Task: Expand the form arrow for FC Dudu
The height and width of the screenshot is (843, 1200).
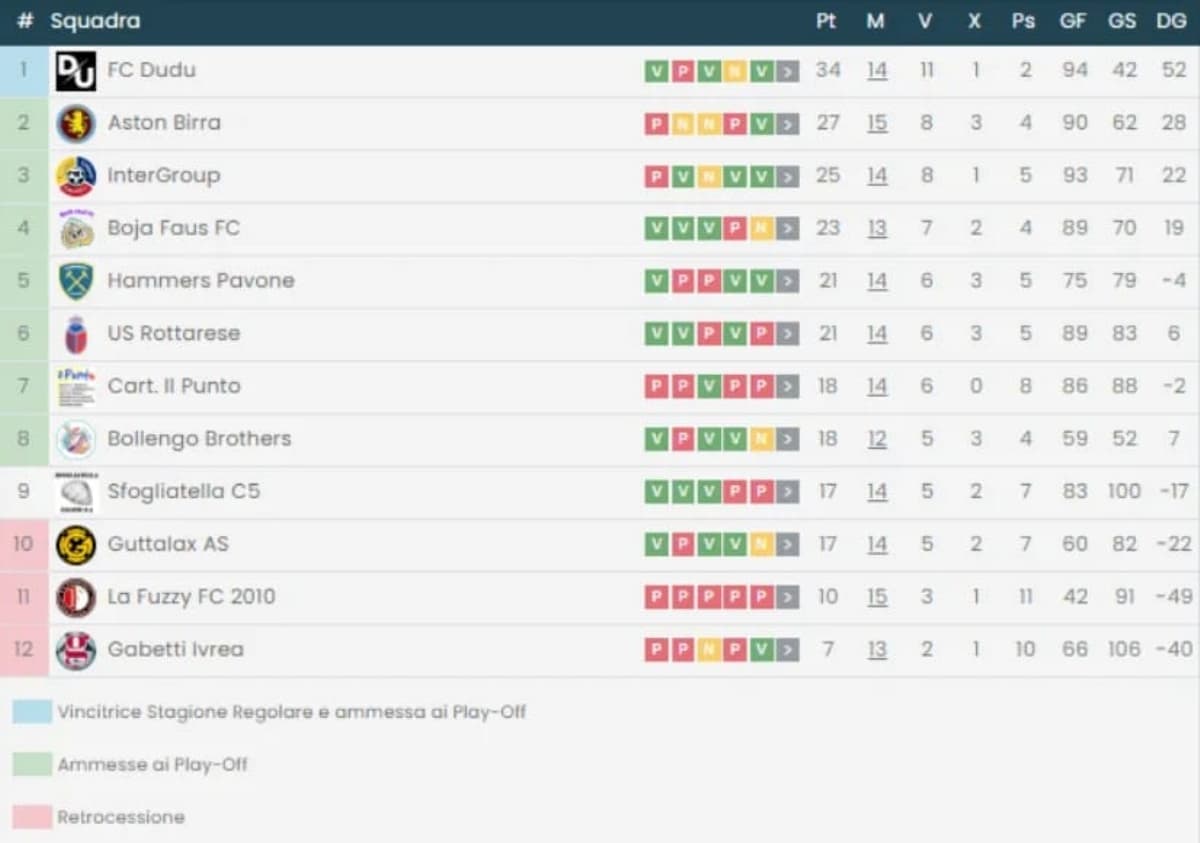Action: [x=788, y=71]
